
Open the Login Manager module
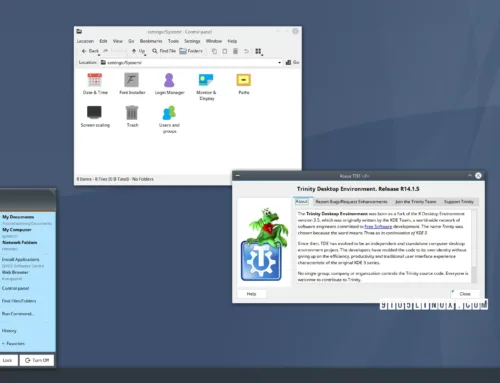(169, 84)
